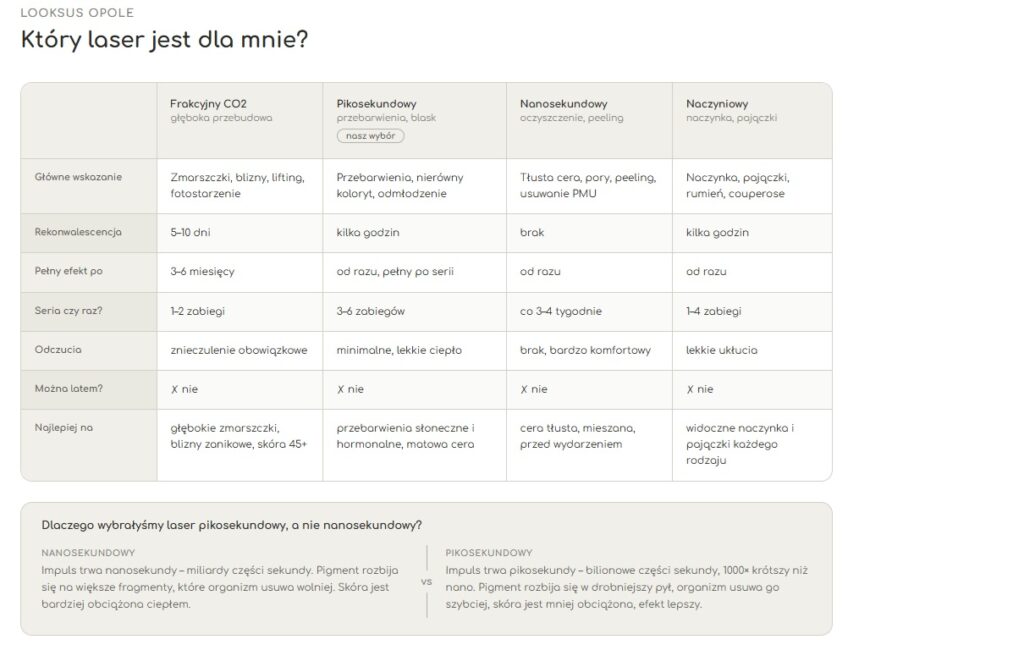Click the "vs" divider between laser descriptions
The height and width of the screenshot is (667, 1024).
coord(427,581)
